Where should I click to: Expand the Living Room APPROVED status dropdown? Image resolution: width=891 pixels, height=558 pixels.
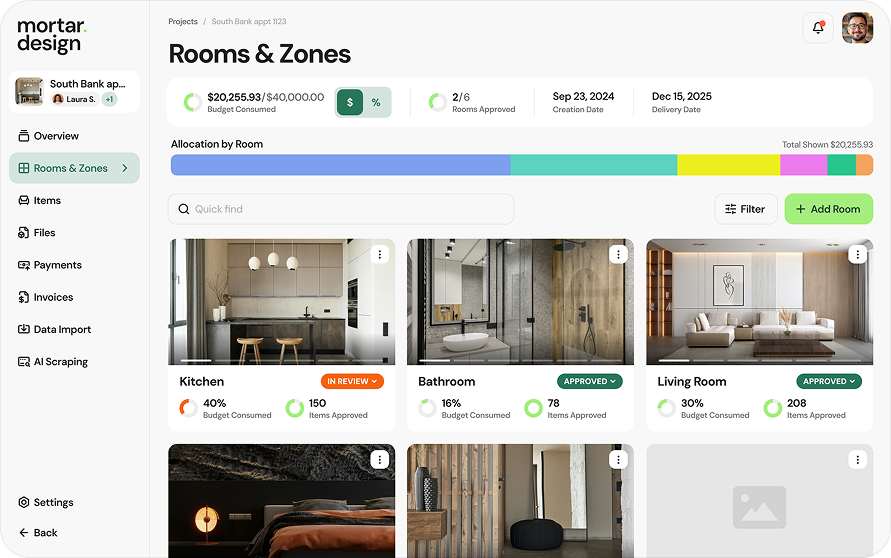tap(829, 381)
